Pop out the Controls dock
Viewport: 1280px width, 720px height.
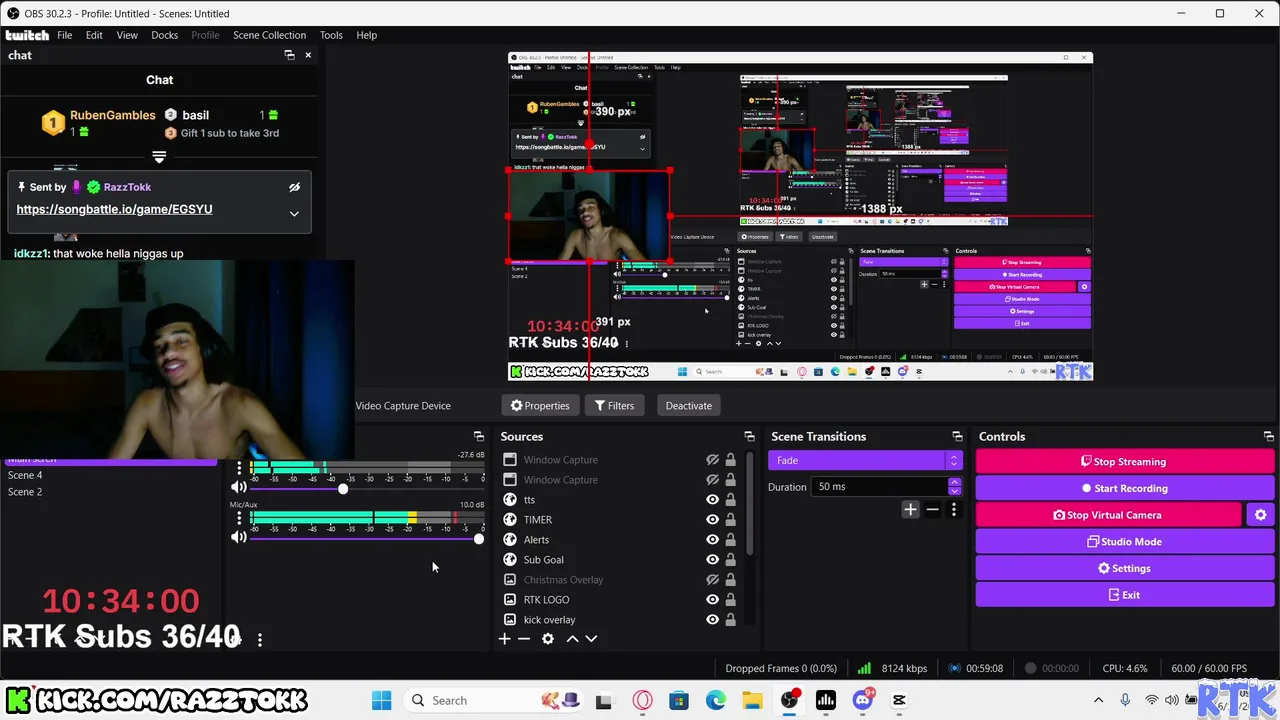point(1268,437)
